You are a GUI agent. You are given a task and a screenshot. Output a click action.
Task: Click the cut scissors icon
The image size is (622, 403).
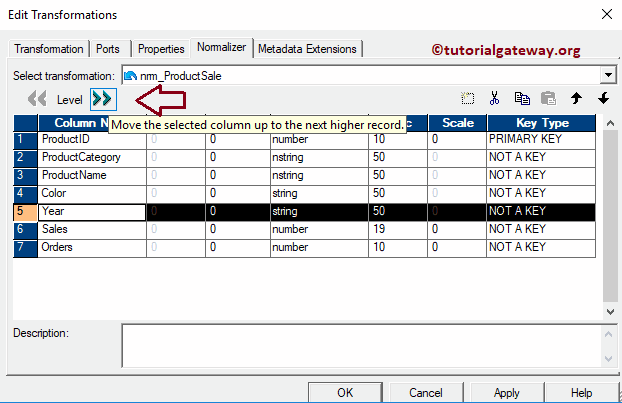(x=494, y=98)
